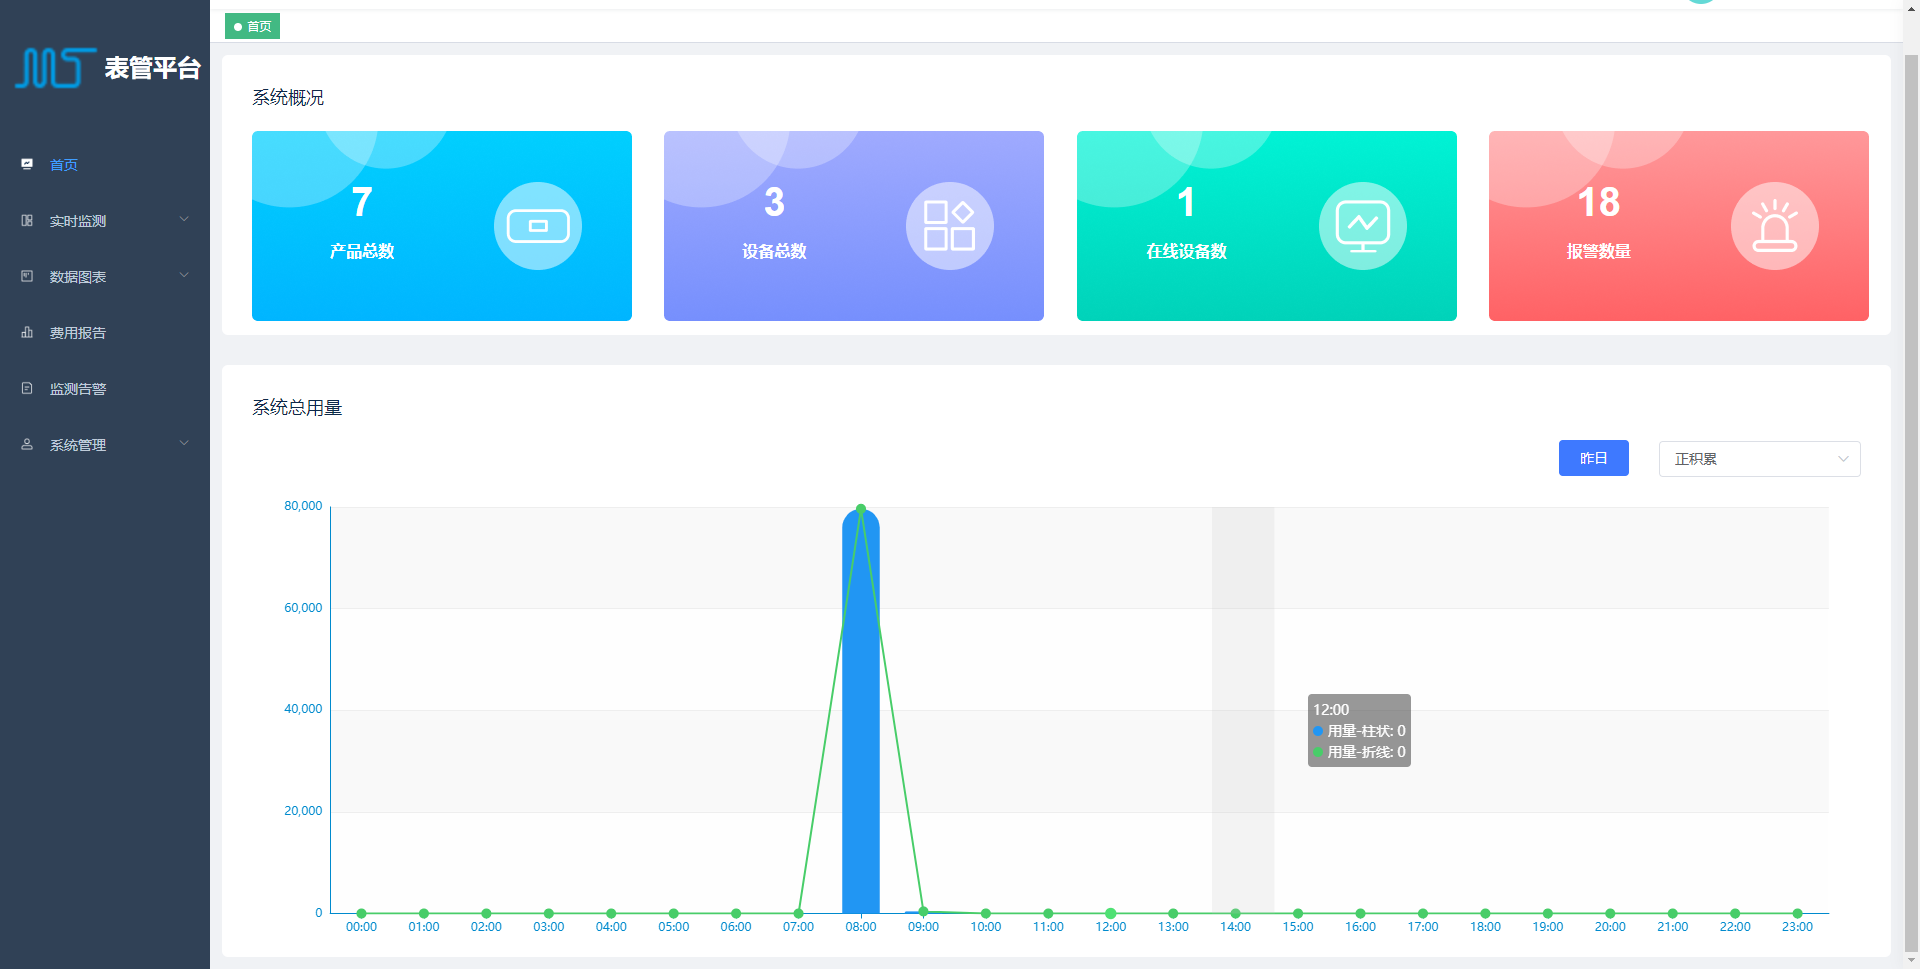
Task: Click the 报警数量 alarm siren icon
Action: [x=1774, y=226]
